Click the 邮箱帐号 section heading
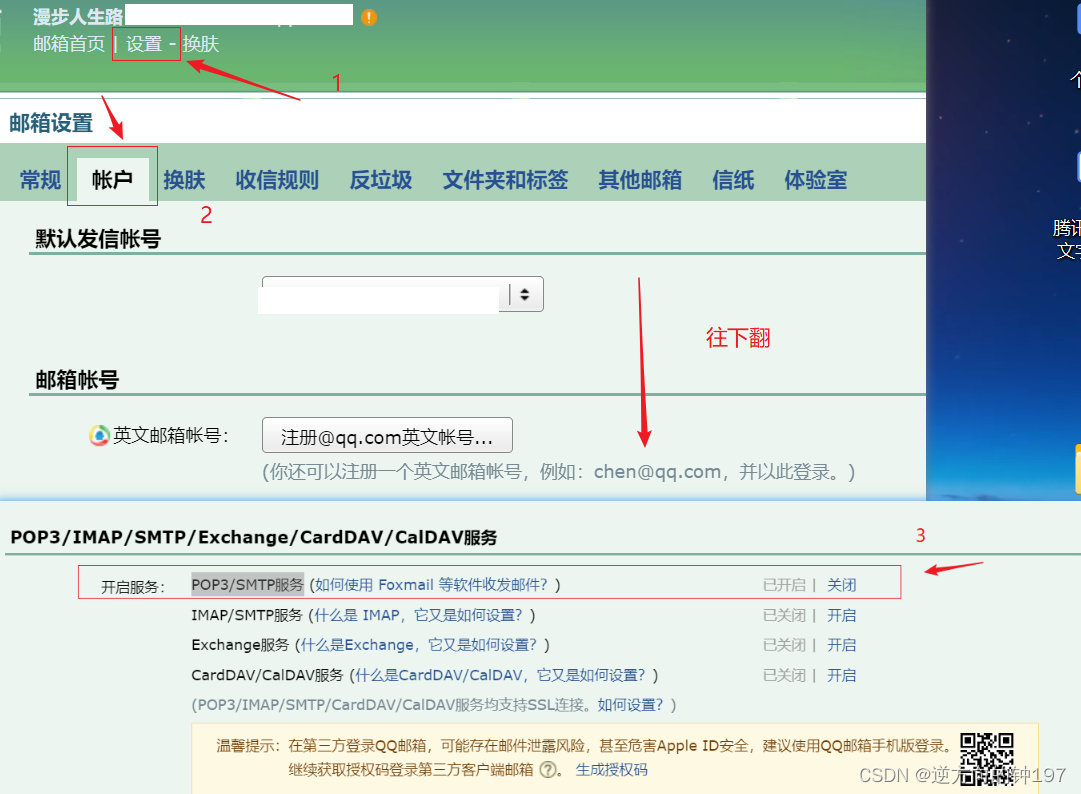This screenshot has width=1081, height=794. point(77,380)
